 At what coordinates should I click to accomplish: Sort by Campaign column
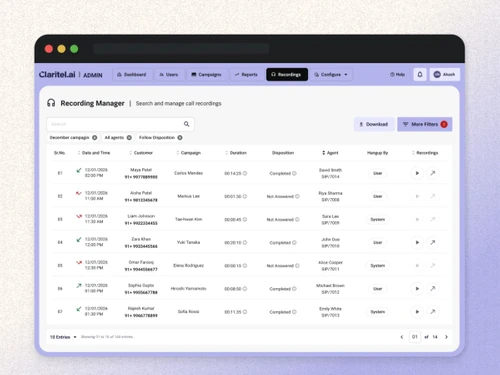(189, 153)
